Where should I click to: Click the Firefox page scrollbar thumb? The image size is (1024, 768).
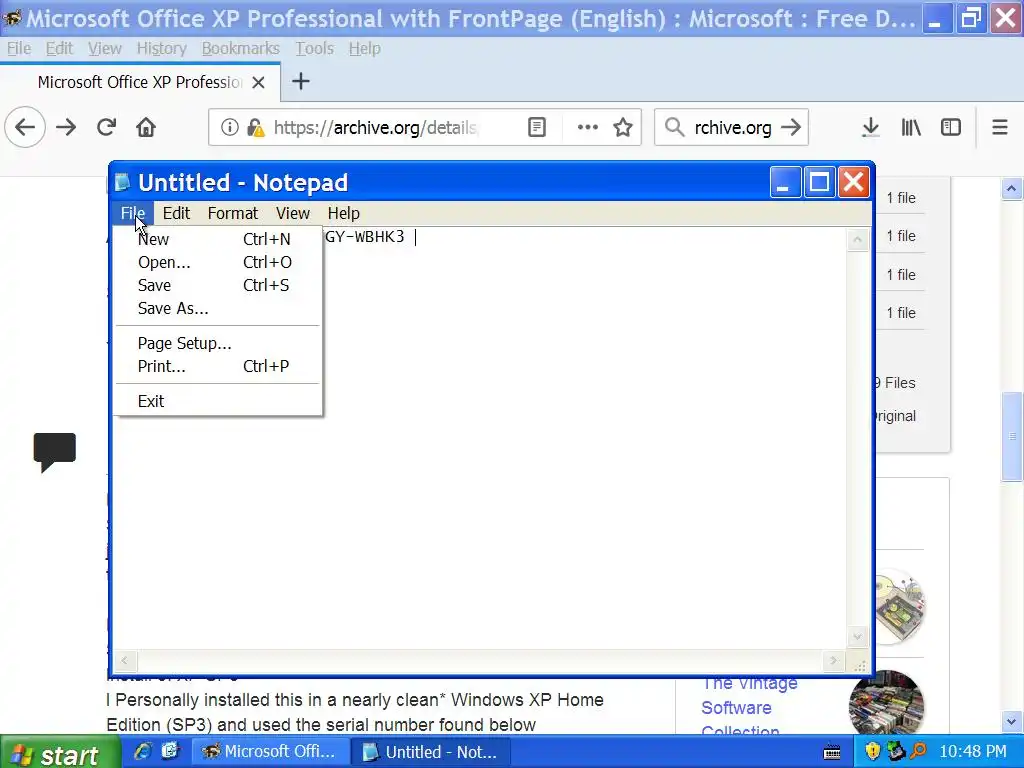point(1012,436)
